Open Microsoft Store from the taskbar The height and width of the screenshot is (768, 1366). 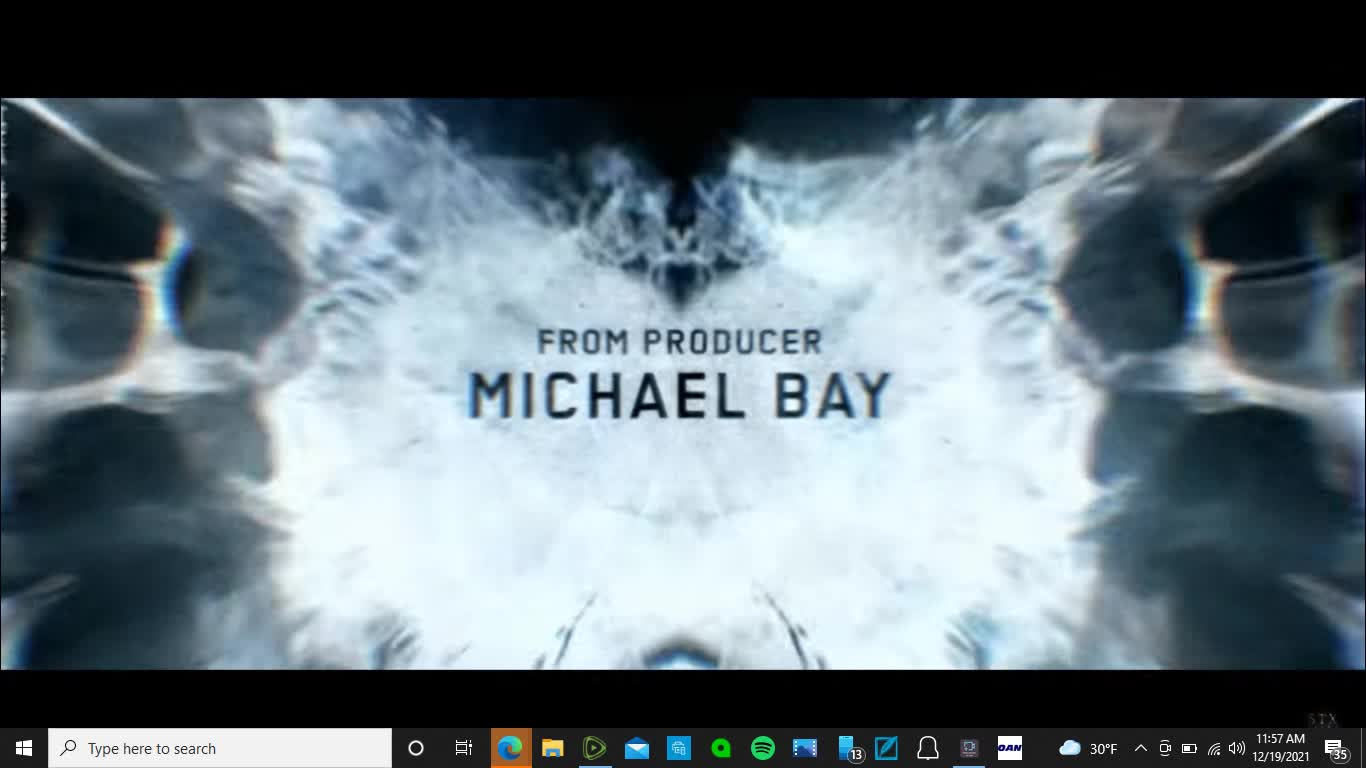[678, 748]
